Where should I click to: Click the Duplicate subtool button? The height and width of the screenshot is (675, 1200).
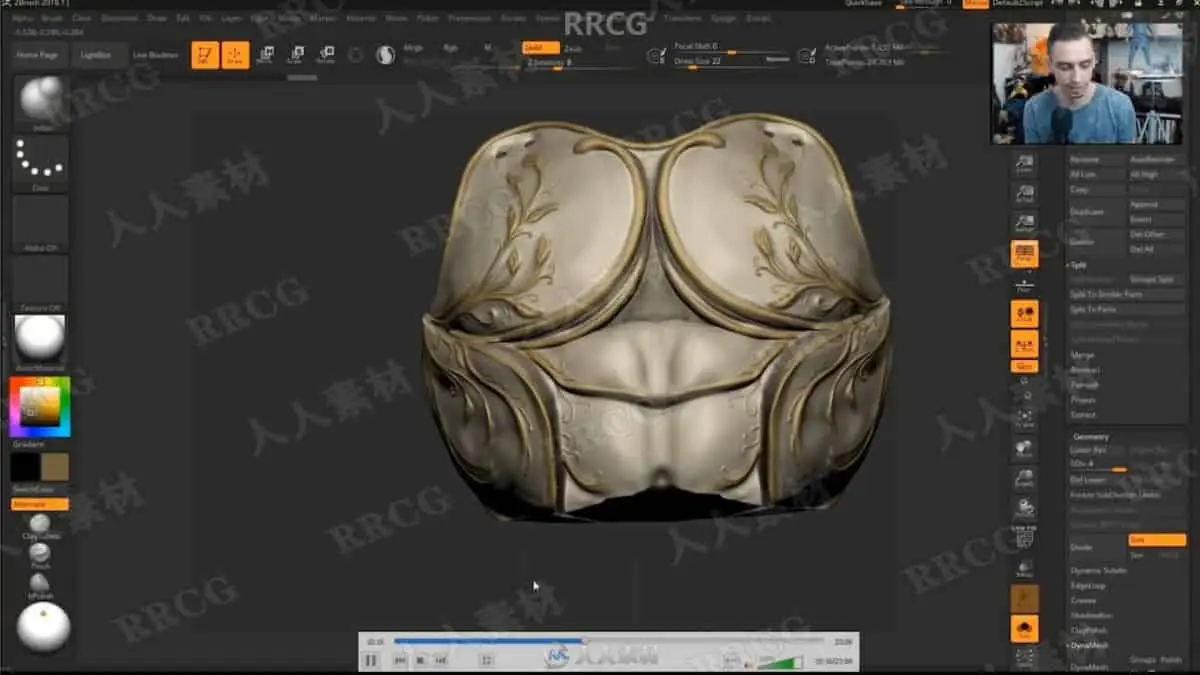click(x=1097, y=212)
